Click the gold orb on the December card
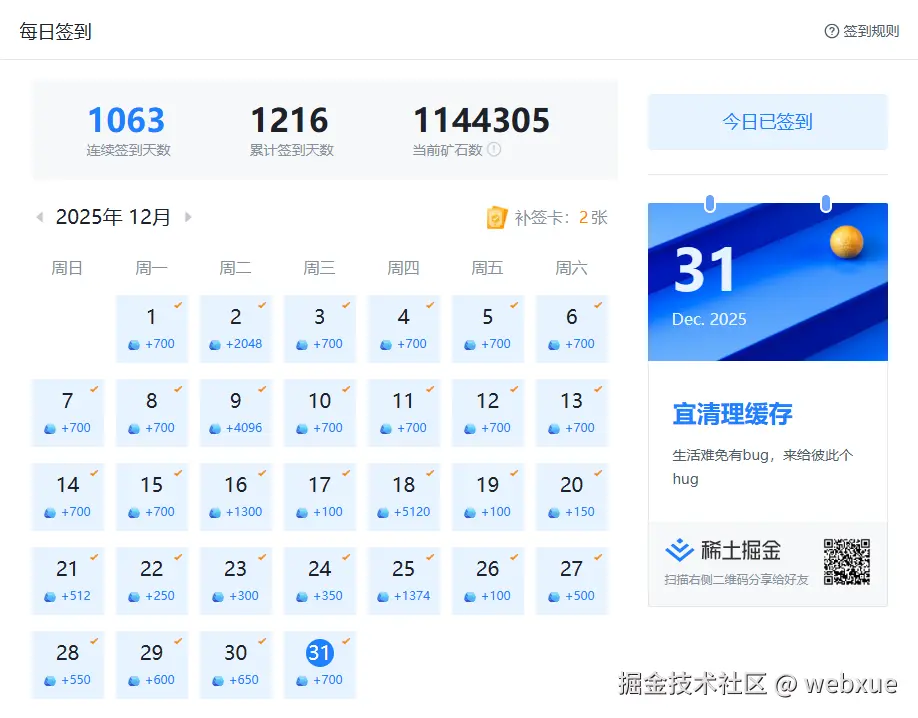Viewport: 918px width, 718px height. (x=848, y=240)
